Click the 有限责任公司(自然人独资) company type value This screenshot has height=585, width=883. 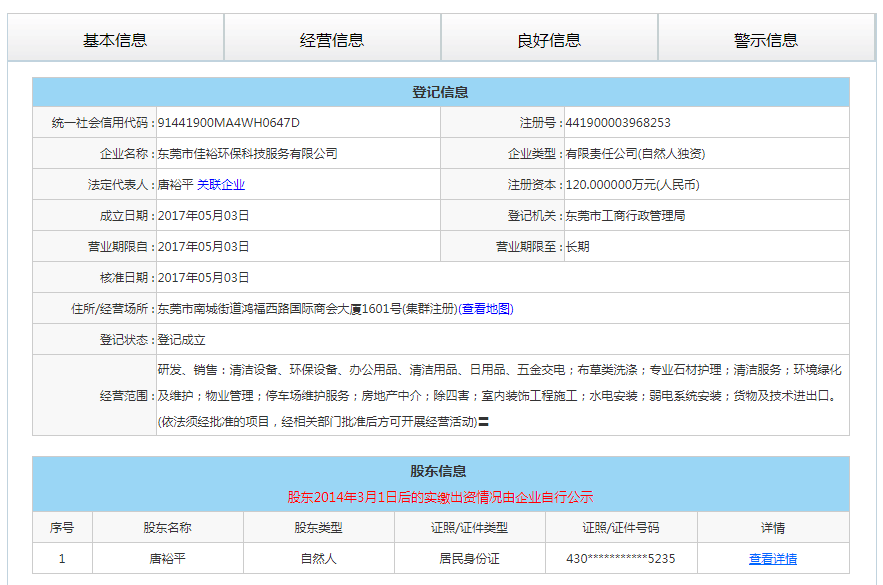coord(635,154)
